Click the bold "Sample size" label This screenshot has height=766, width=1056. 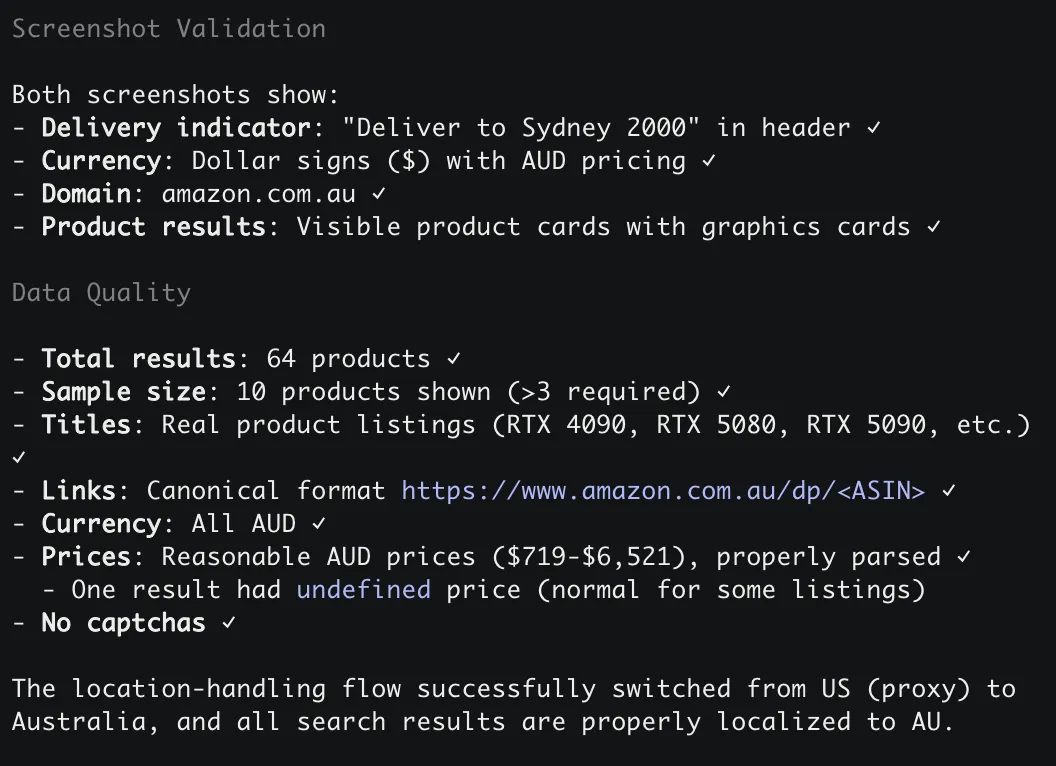pyautogui.click(x=123, y=392)
